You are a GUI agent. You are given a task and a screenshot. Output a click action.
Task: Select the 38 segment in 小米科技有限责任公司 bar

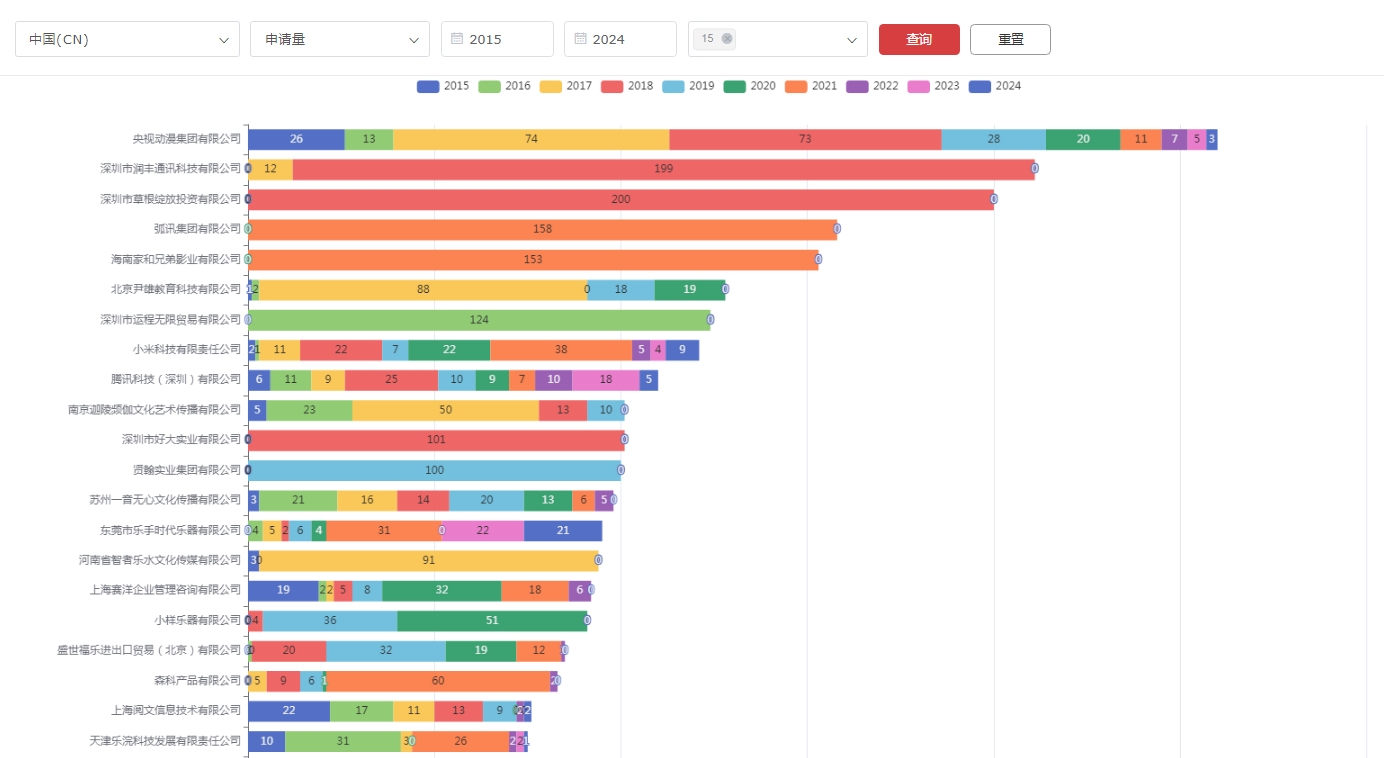tap(561, 349)
